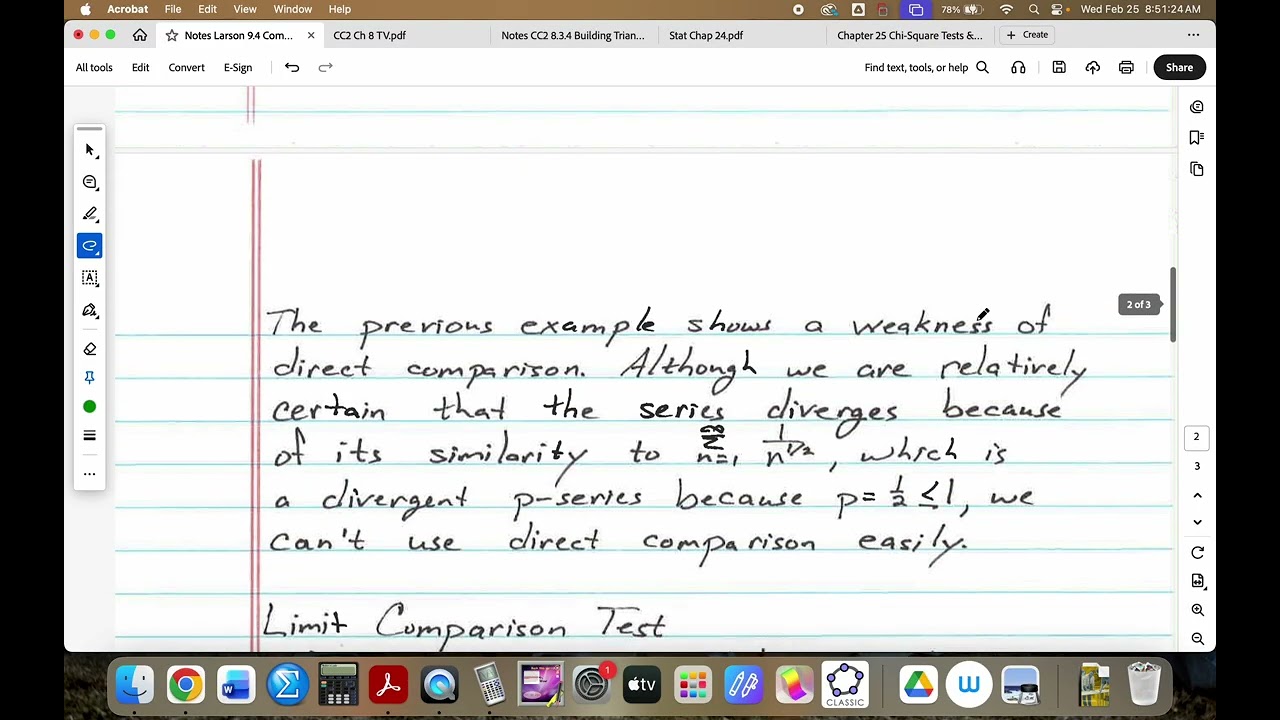Open the Edit tool tab
Image resolution: width=1280 pixels, height=720 pixels.
140,67
